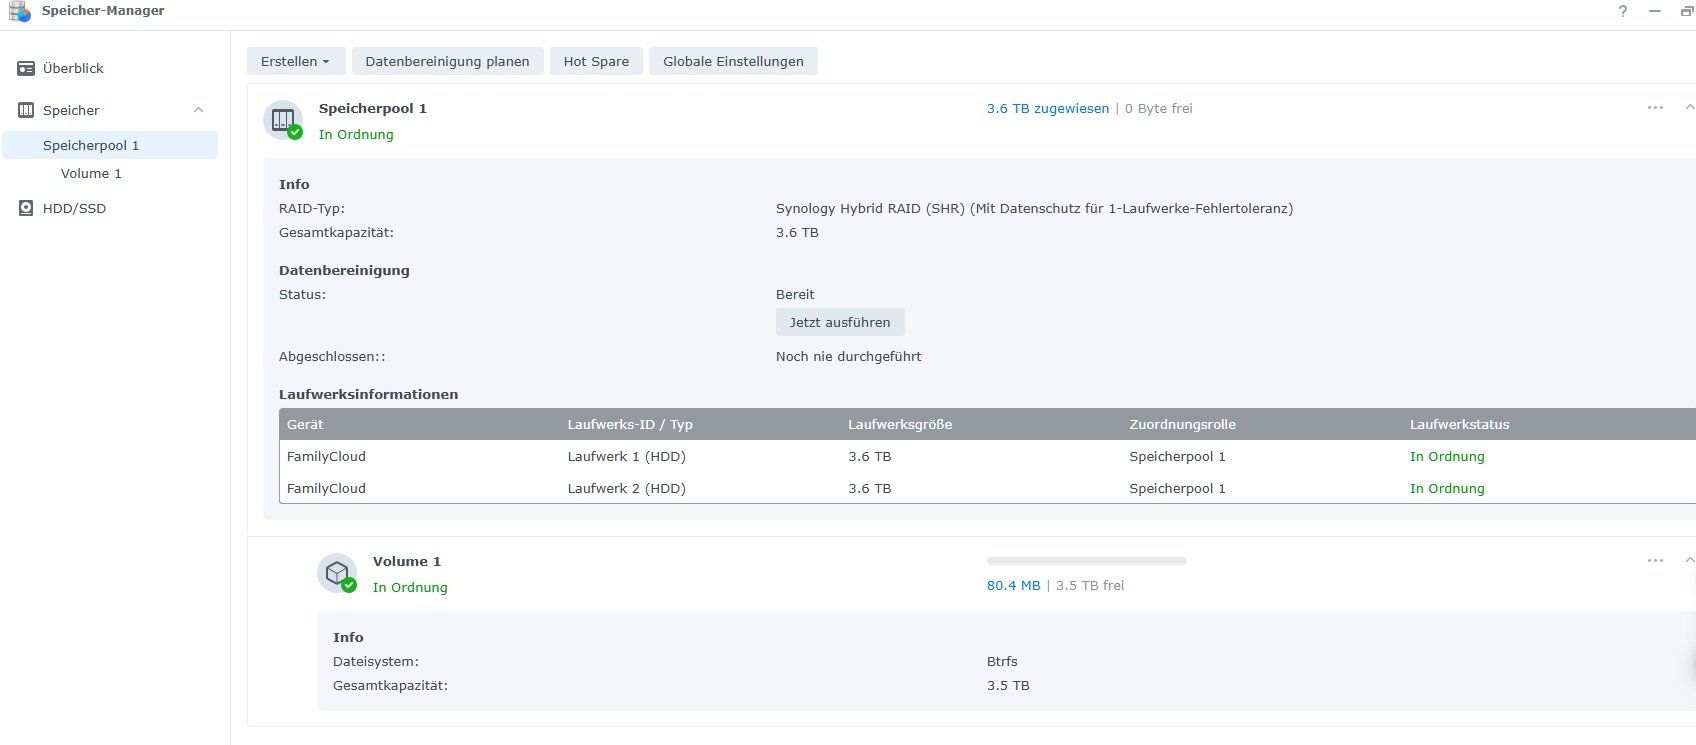Click the Laufwerks-ID / Typ column header
Screen dimensions: 1696x745
630,424
